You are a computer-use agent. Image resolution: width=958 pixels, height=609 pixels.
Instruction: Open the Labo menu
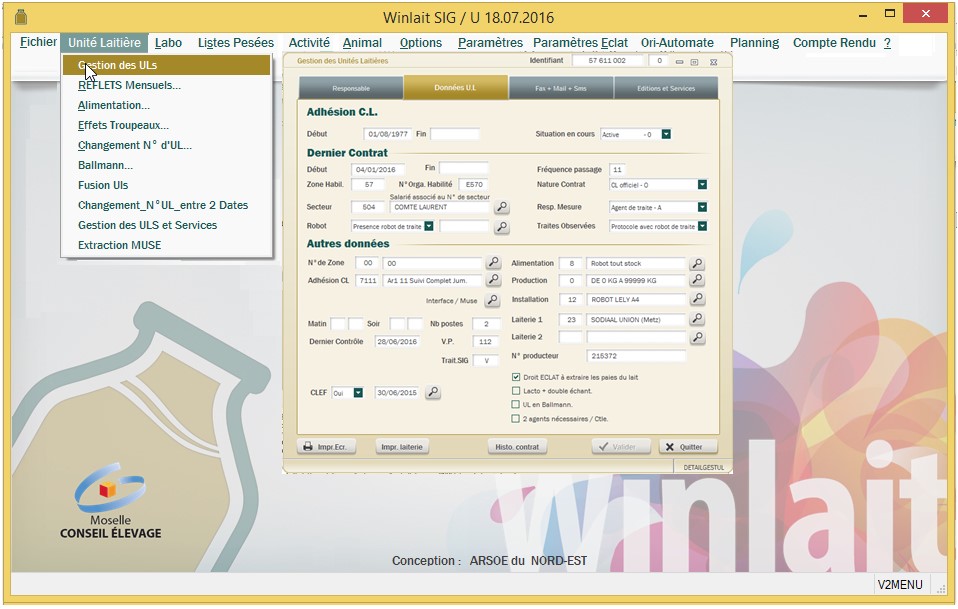point(168,43)
